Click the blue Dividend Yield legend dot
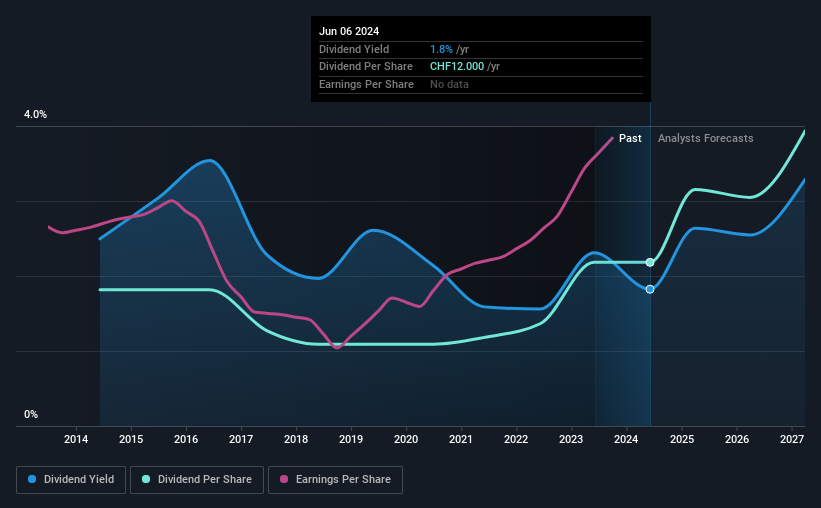The width and height of the screenshot is (821, 508). (32, 479)
